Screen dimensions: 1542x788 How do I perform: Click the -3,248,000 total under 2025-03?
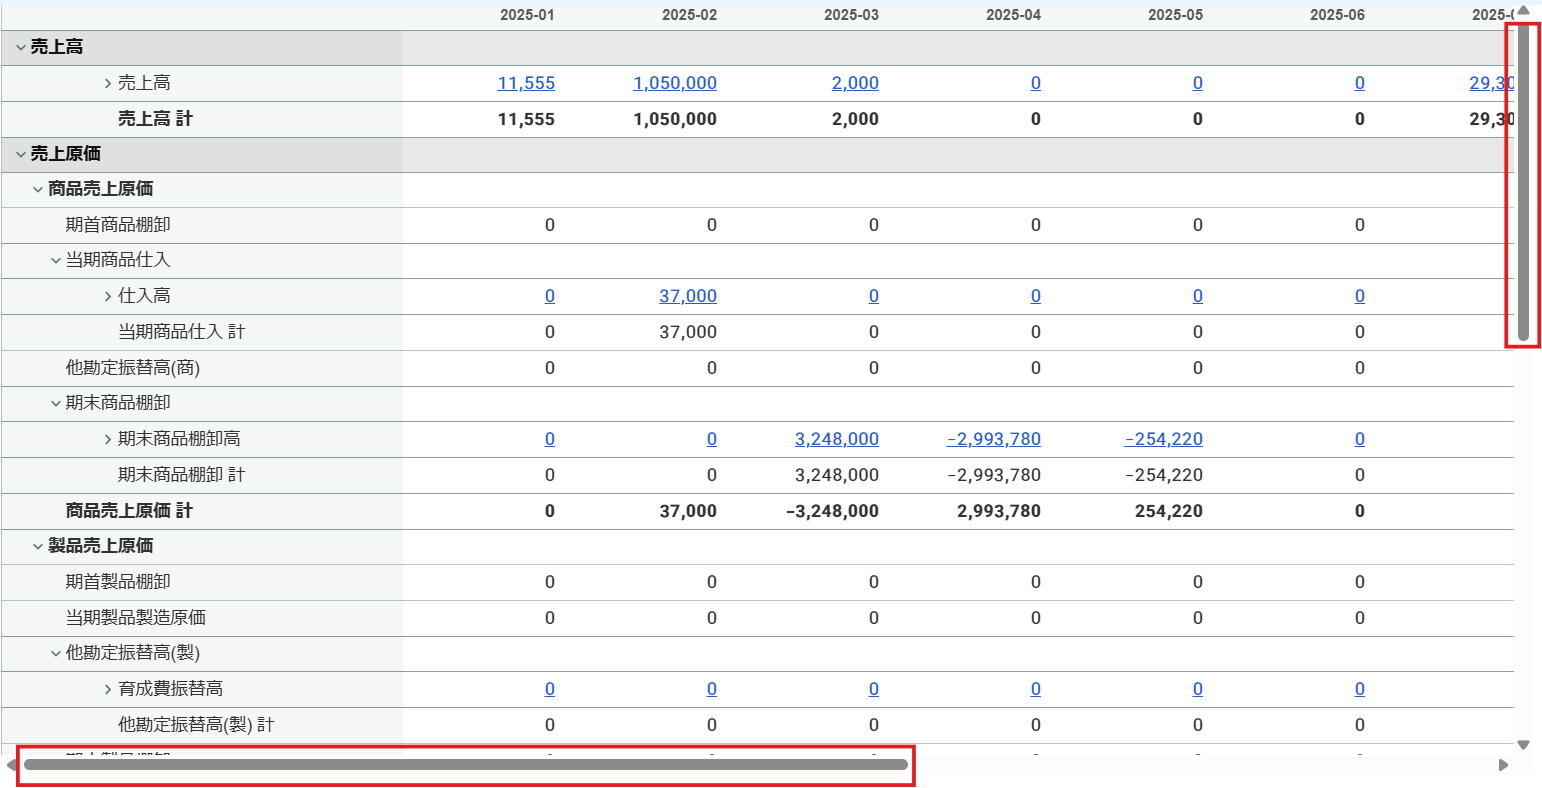(x=833, y=511)
